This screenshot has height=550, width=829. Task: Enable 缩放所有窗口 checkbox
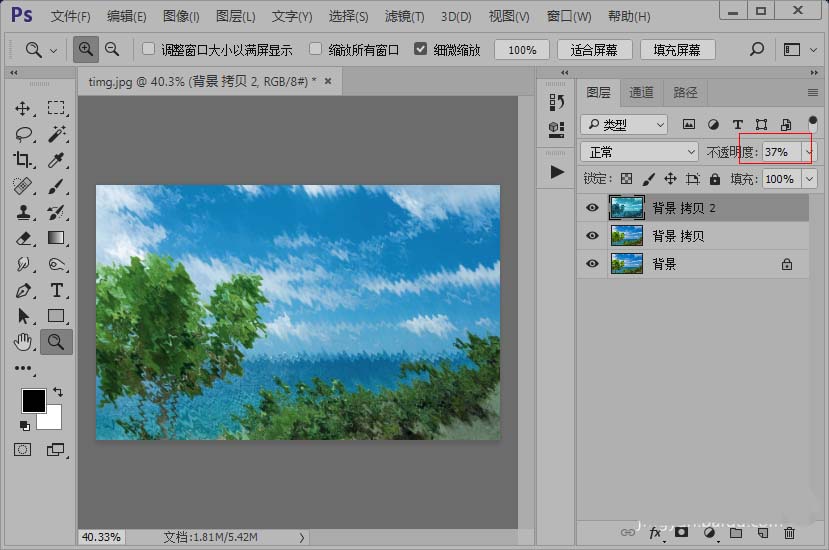coord(316,49)
